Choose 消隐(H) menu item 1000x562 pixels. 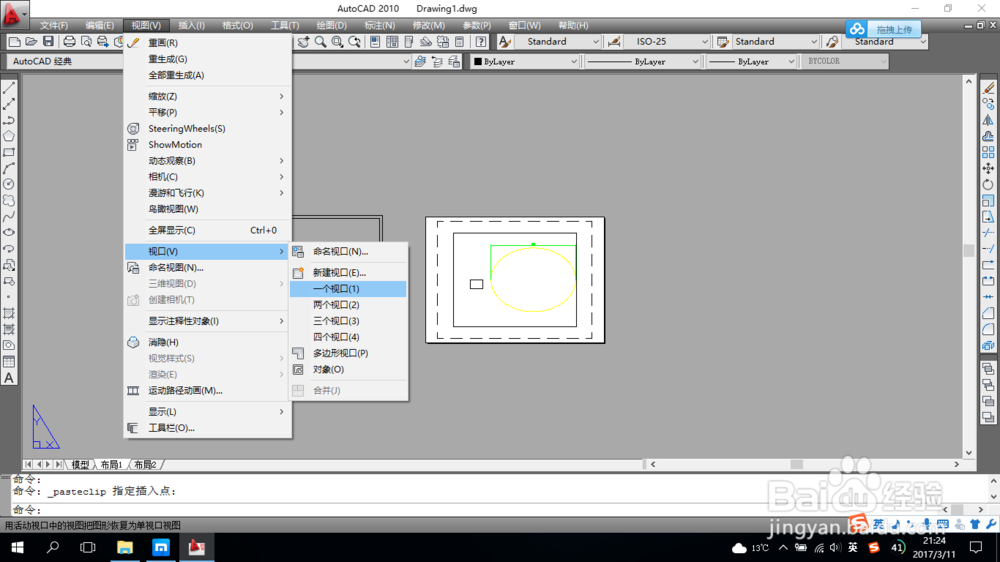click(x=208, y=343)
